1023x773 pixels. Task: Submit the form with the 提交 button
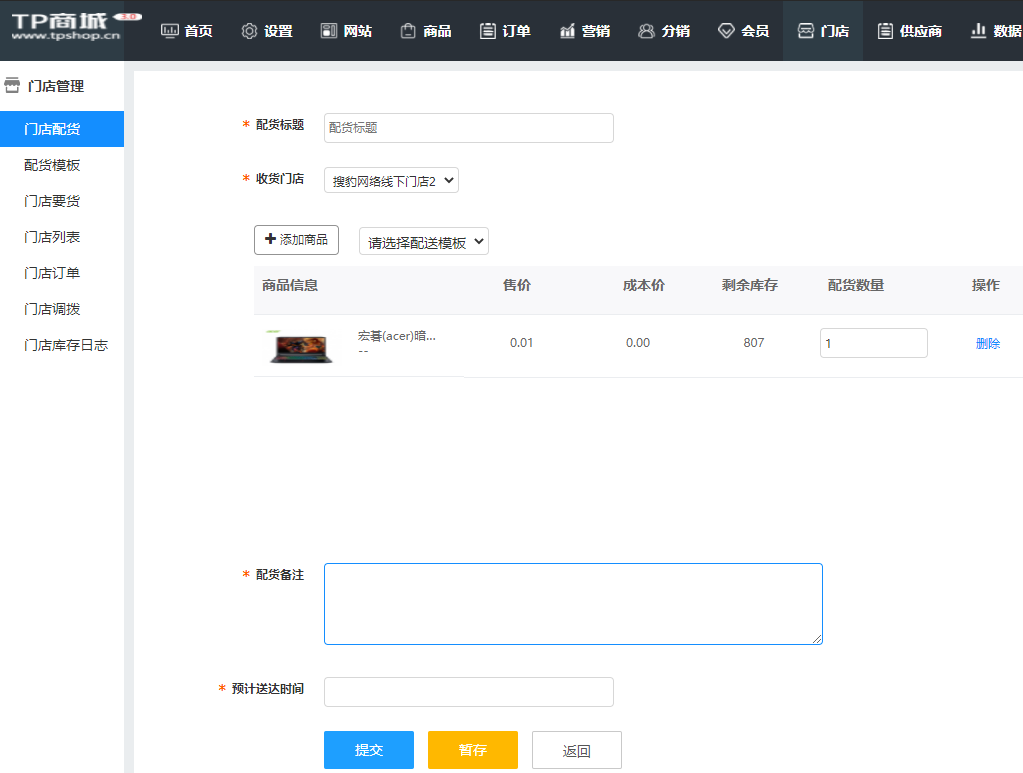click(x=368, y=750)
